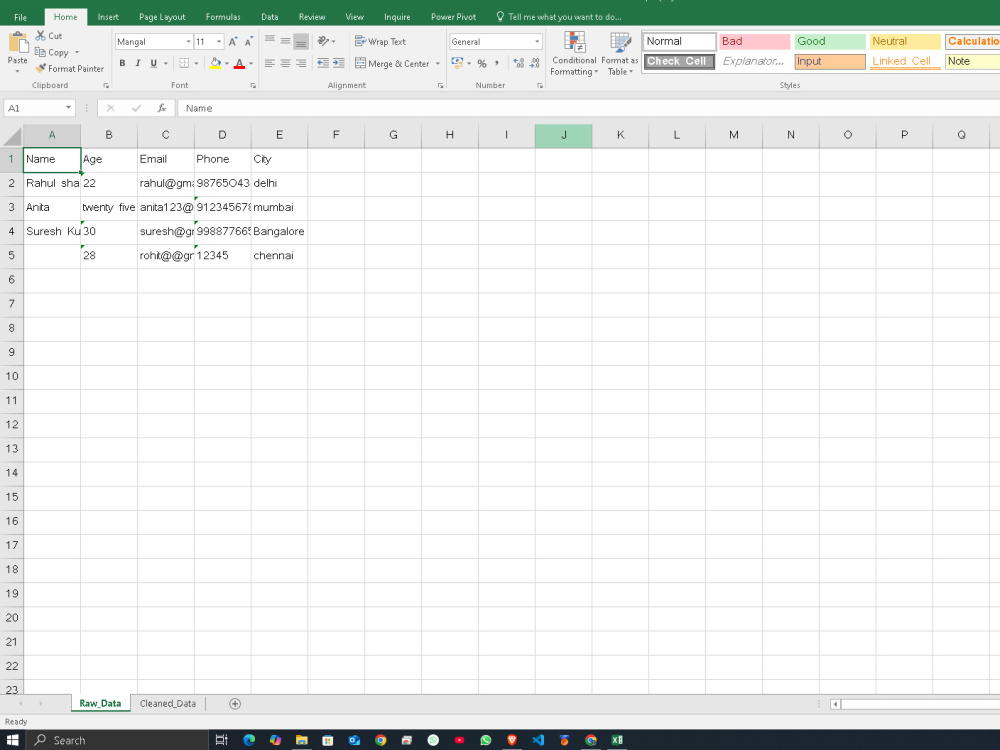
Task: Apply the Good cell style
Action: point(830,41)
